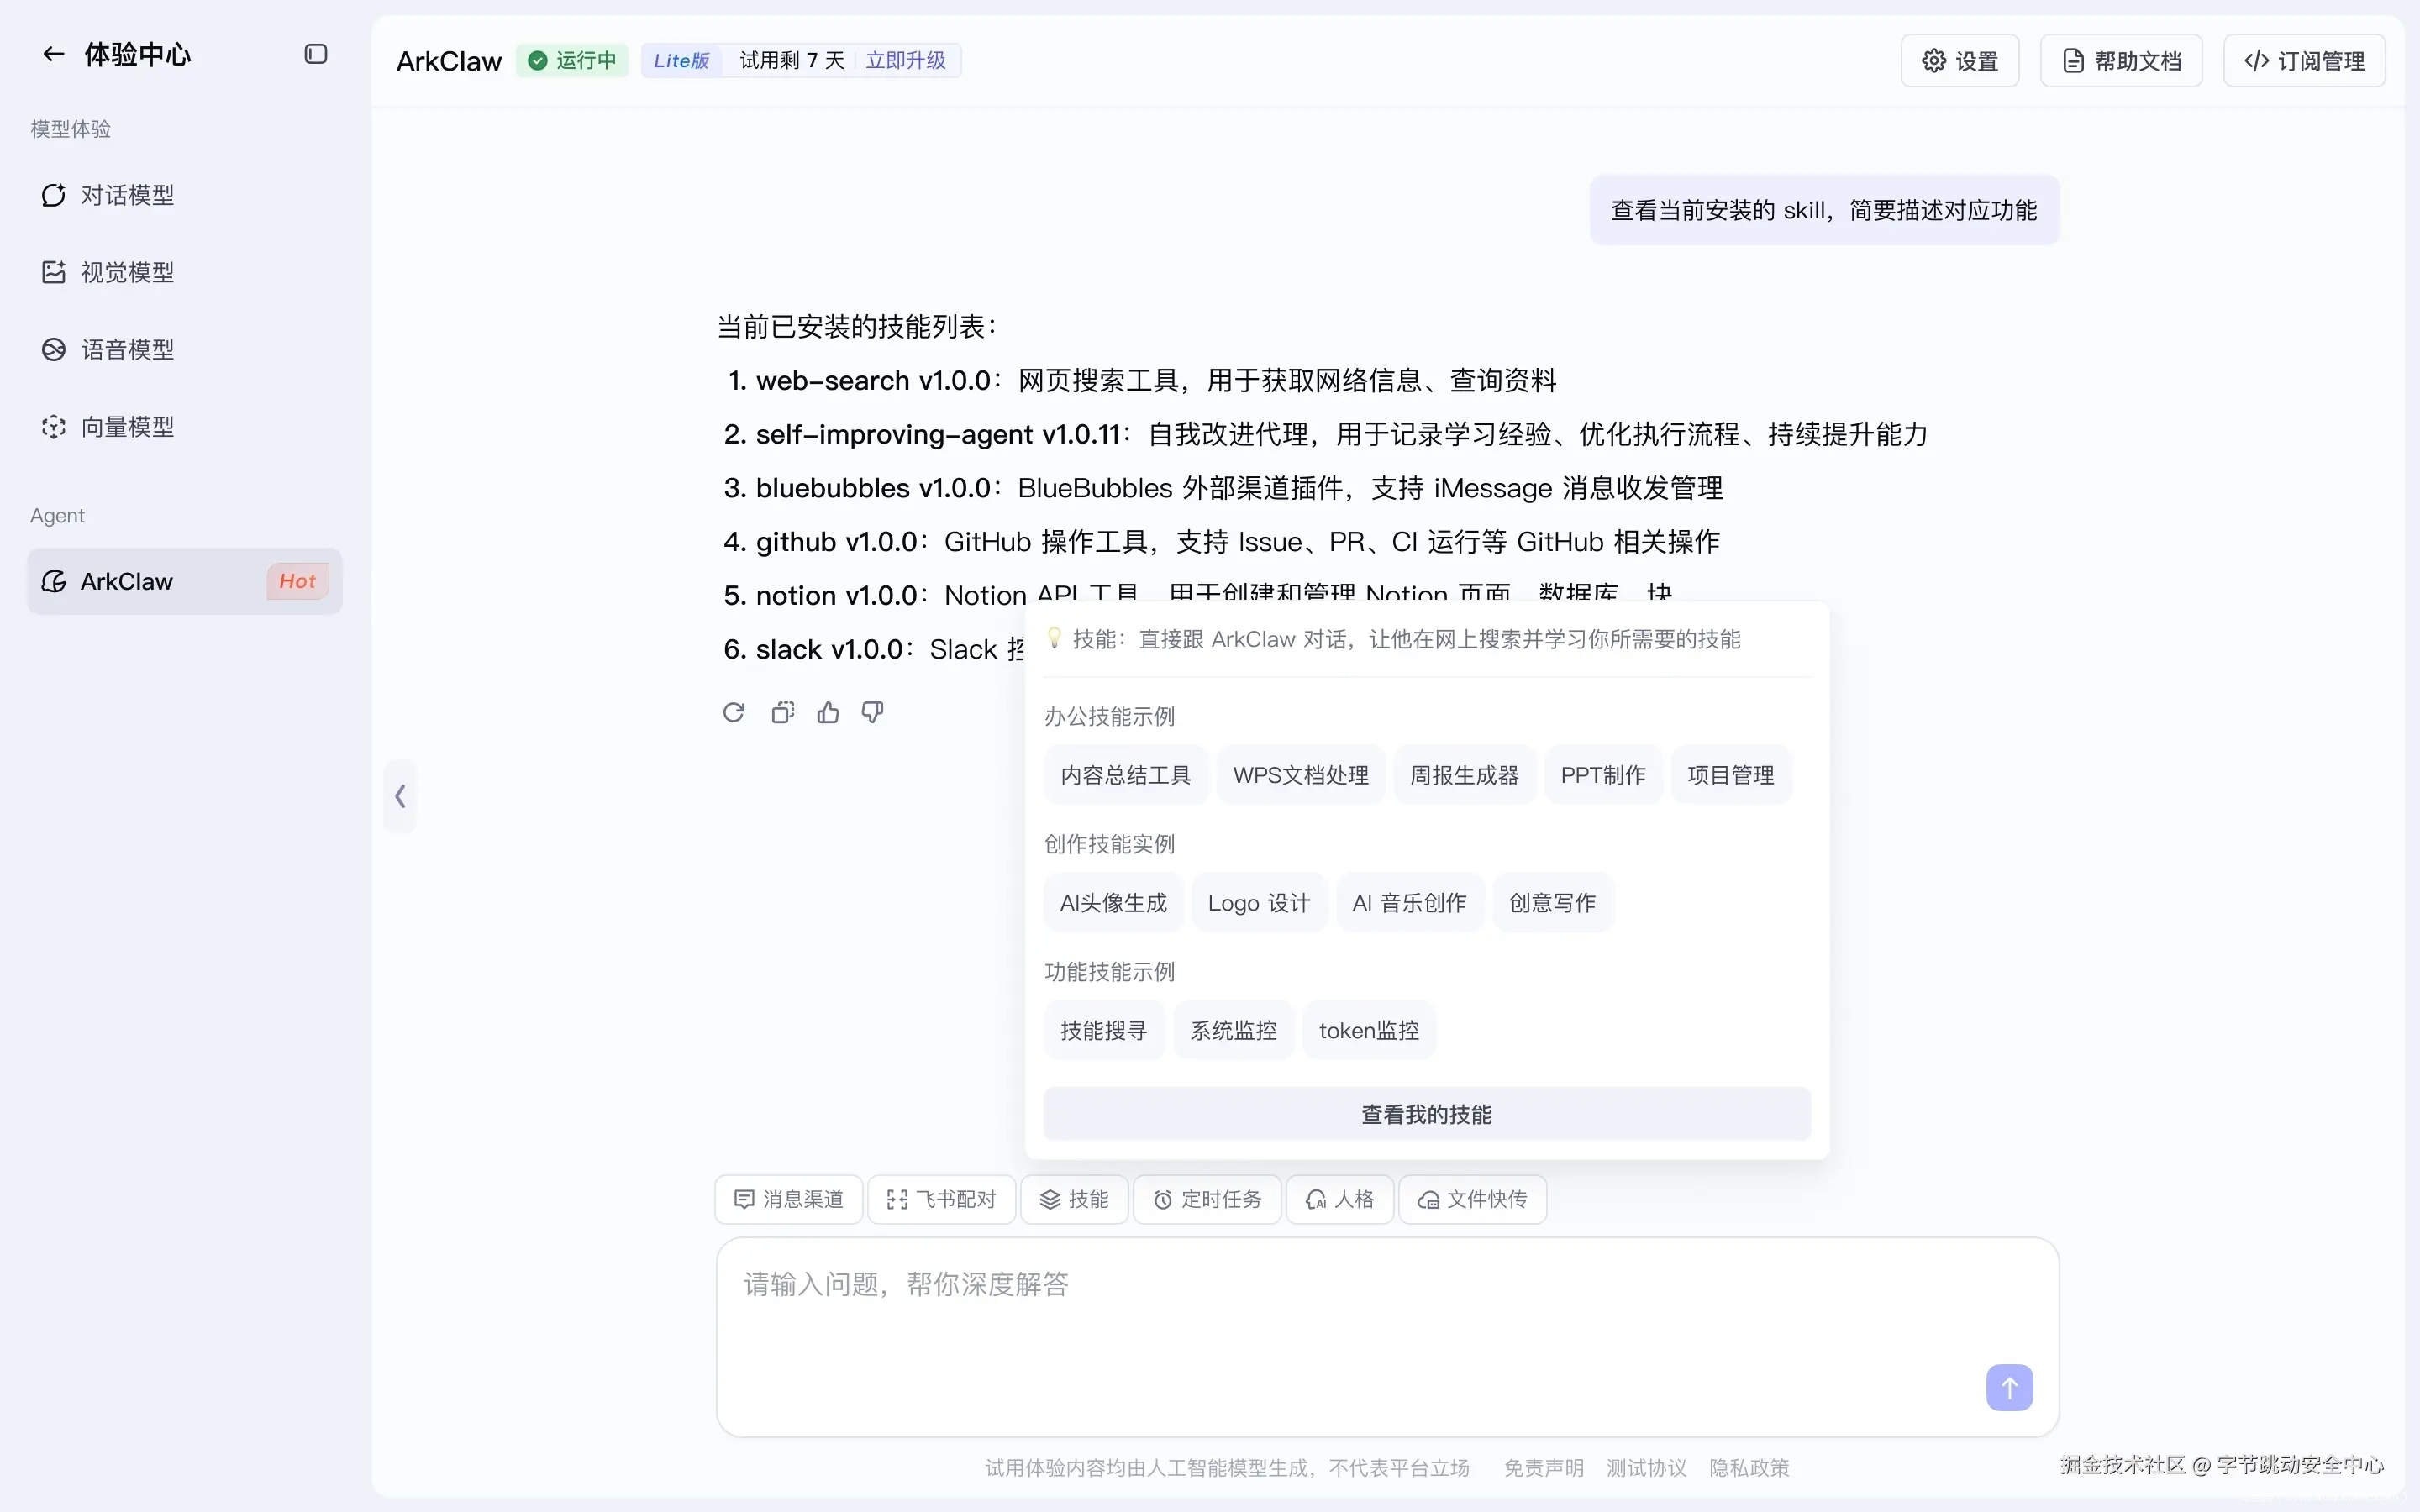Open the 帮助文档 help docs
Image resolution: width=2420 pixels, height=1512 pixels.
click(x=2121, y=61)
